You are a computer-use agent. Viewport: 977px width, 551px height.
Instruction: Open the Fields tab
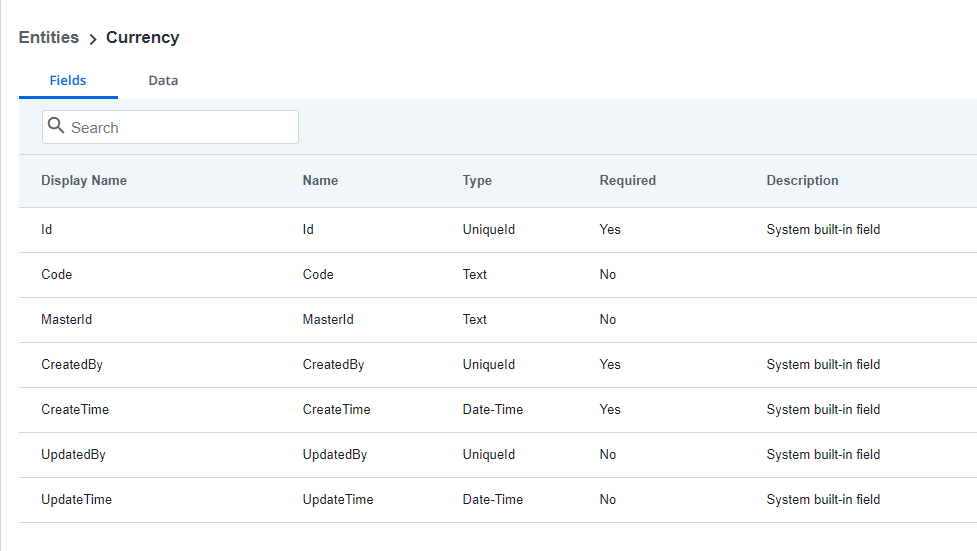tap(68, 80)
